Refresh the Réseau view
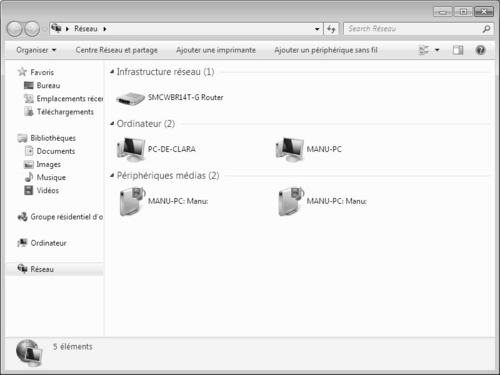The width and height of the screenshot is (500, 375). click(x=331, y=29)
